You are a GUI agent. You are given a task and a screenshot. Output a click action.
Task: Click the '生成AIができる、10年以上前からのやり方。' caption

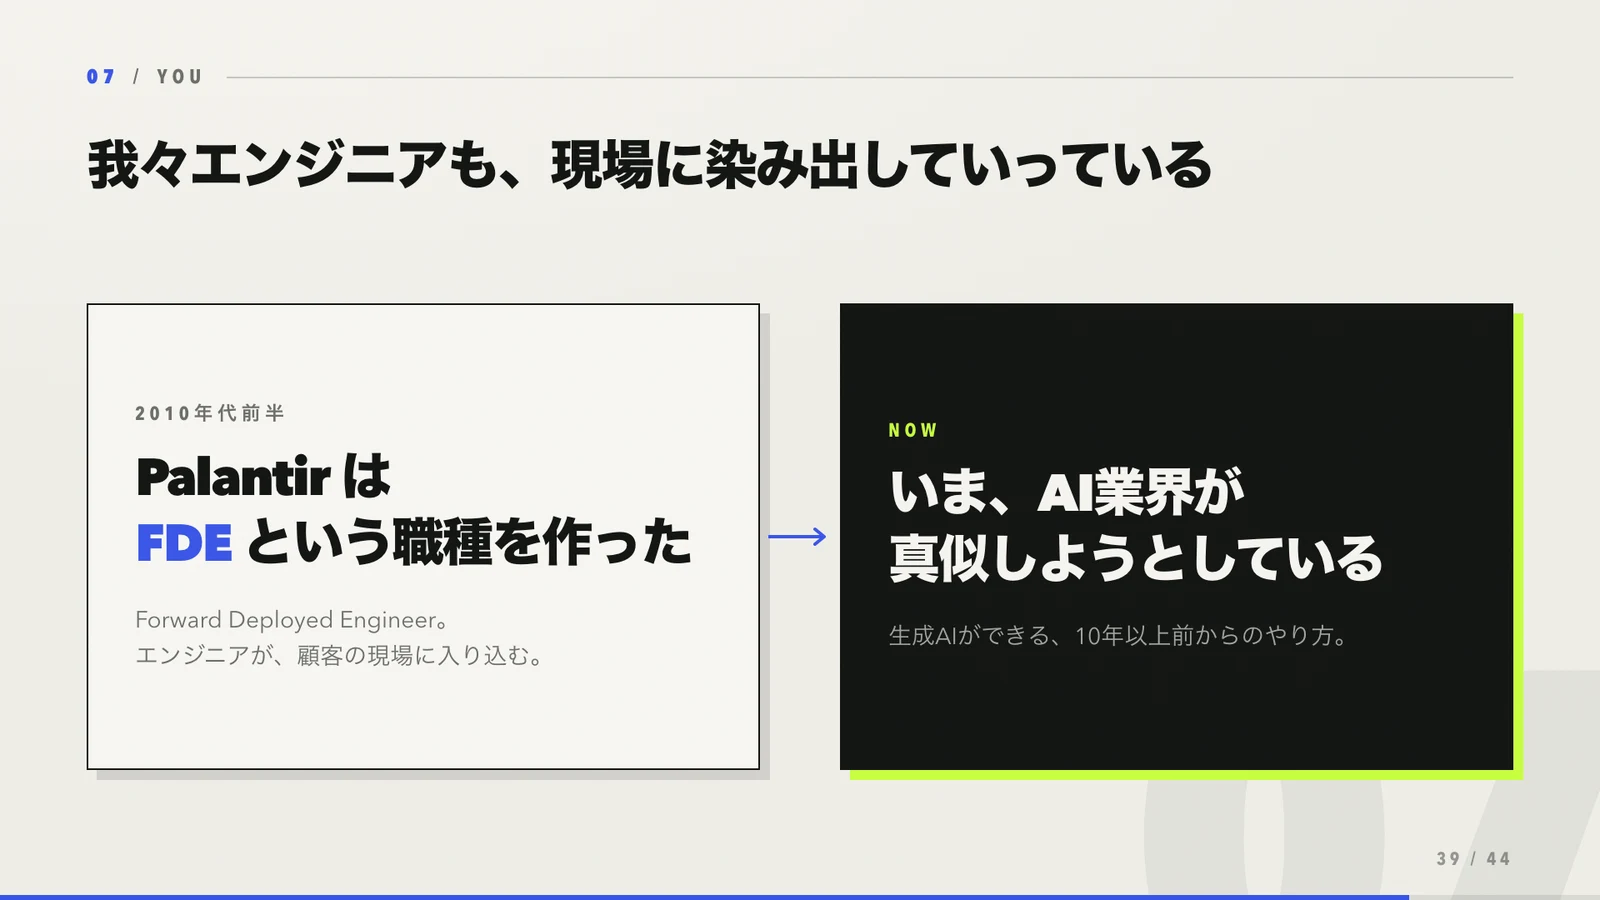(1118, 636)
